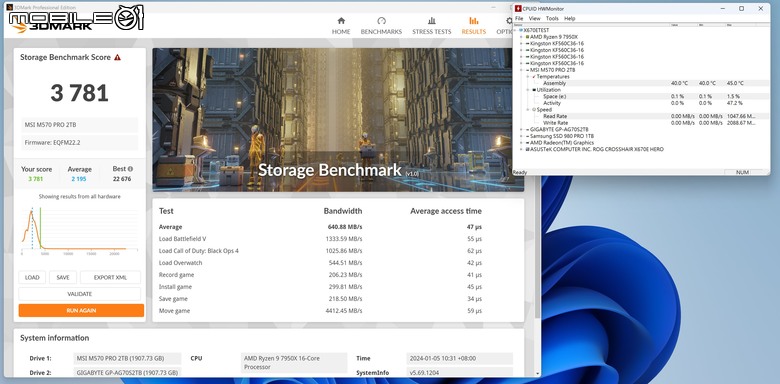780x384 pixels.
Task: Open the View menu in HWMonitor
Action: click(x=534, y=18)
